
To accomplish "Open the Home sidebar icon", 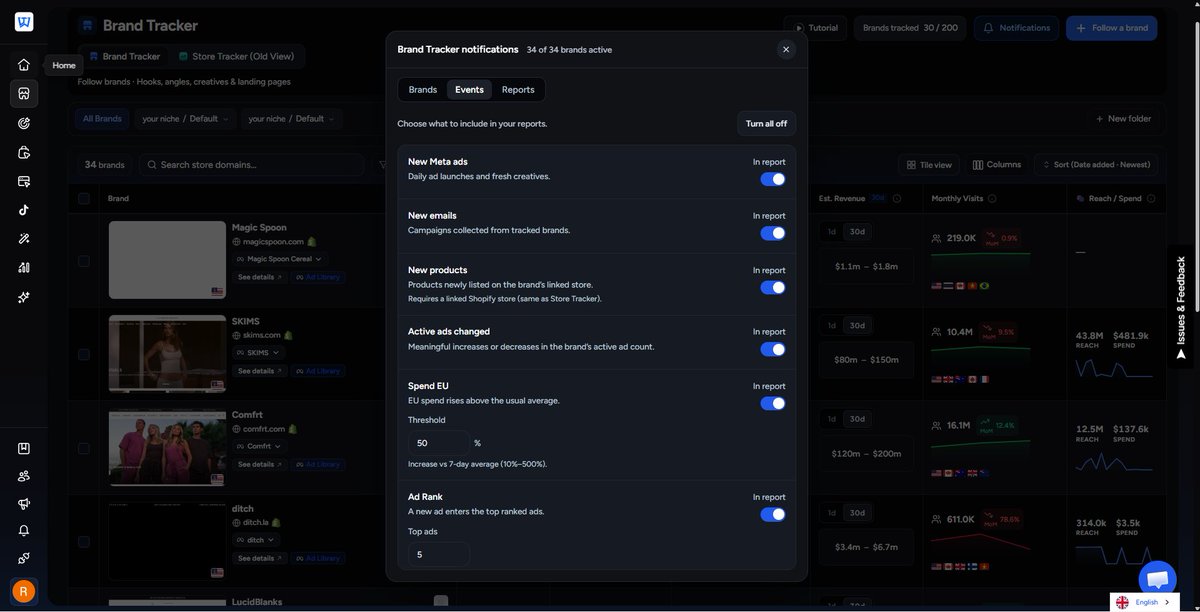I will (23, 65).
